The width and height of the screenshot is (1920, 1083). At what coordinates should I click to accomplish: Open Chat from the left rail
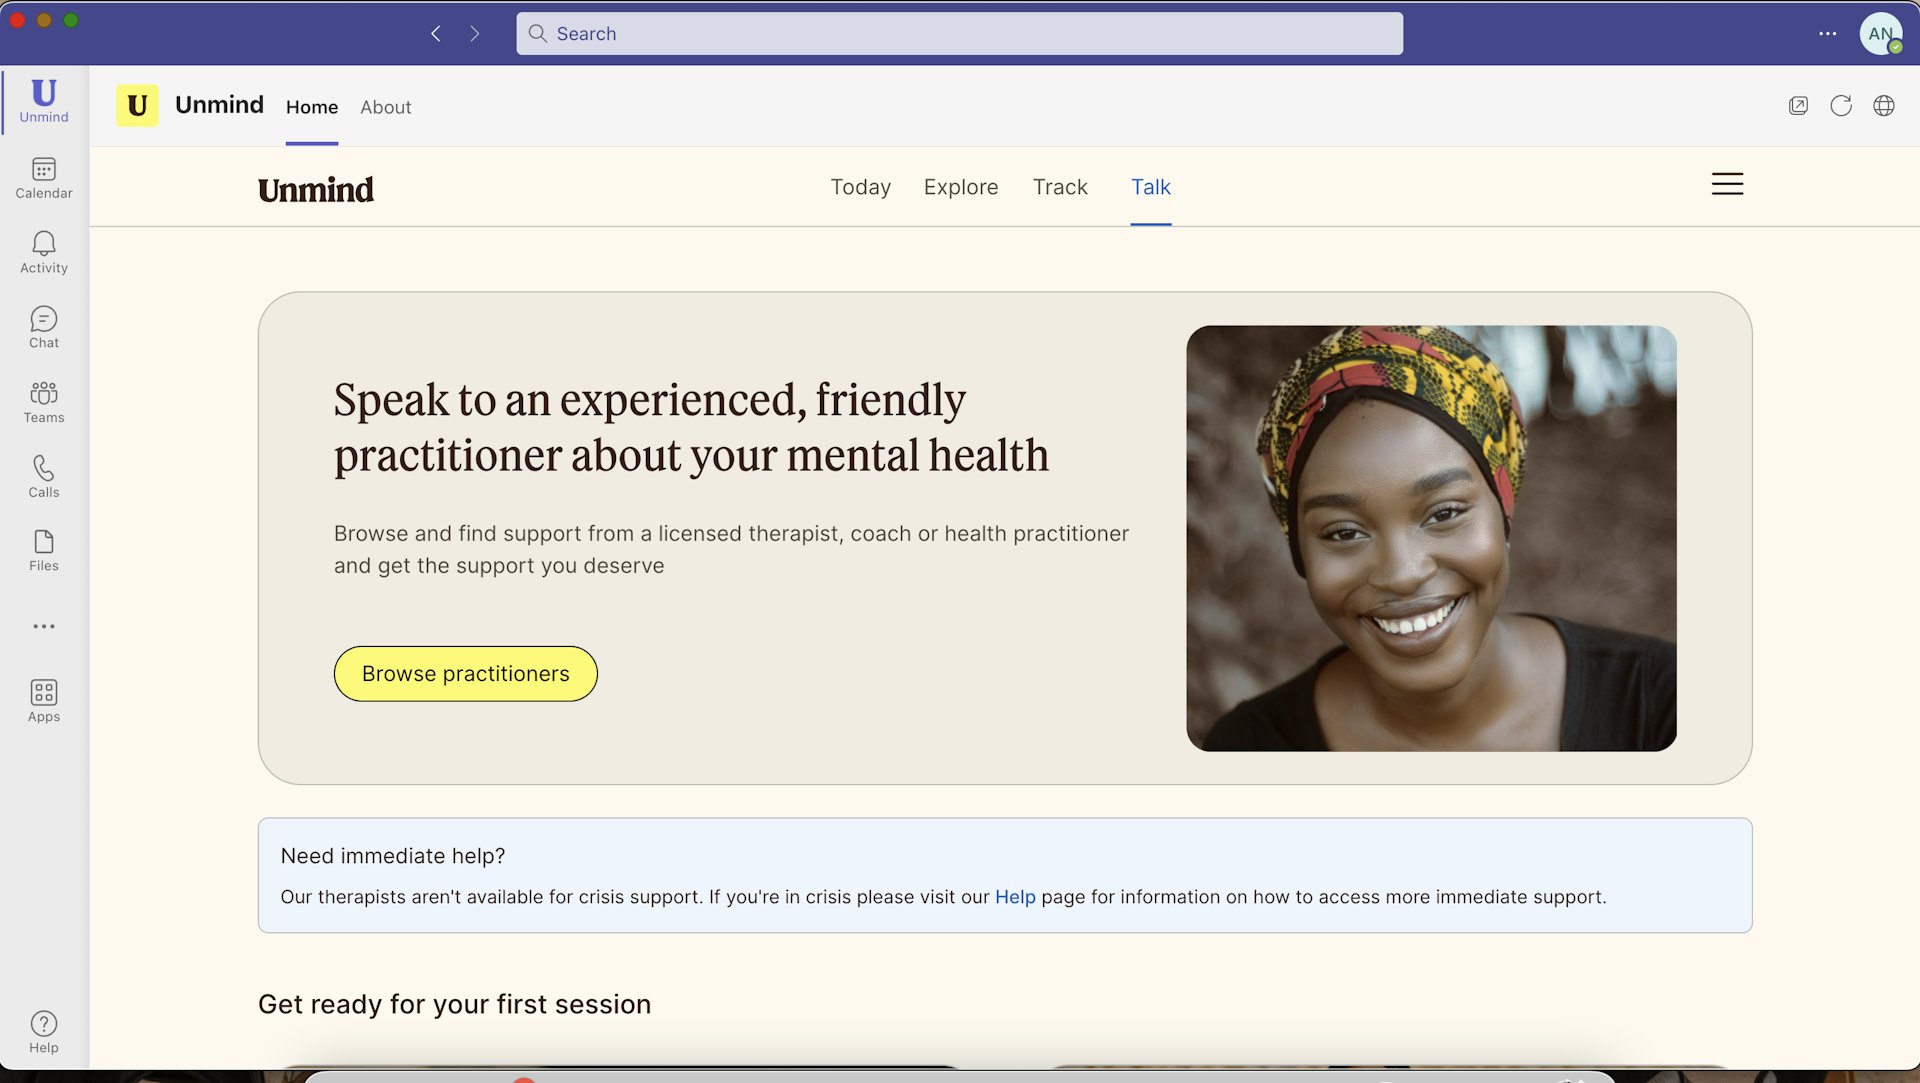click(x=44, y=327)
